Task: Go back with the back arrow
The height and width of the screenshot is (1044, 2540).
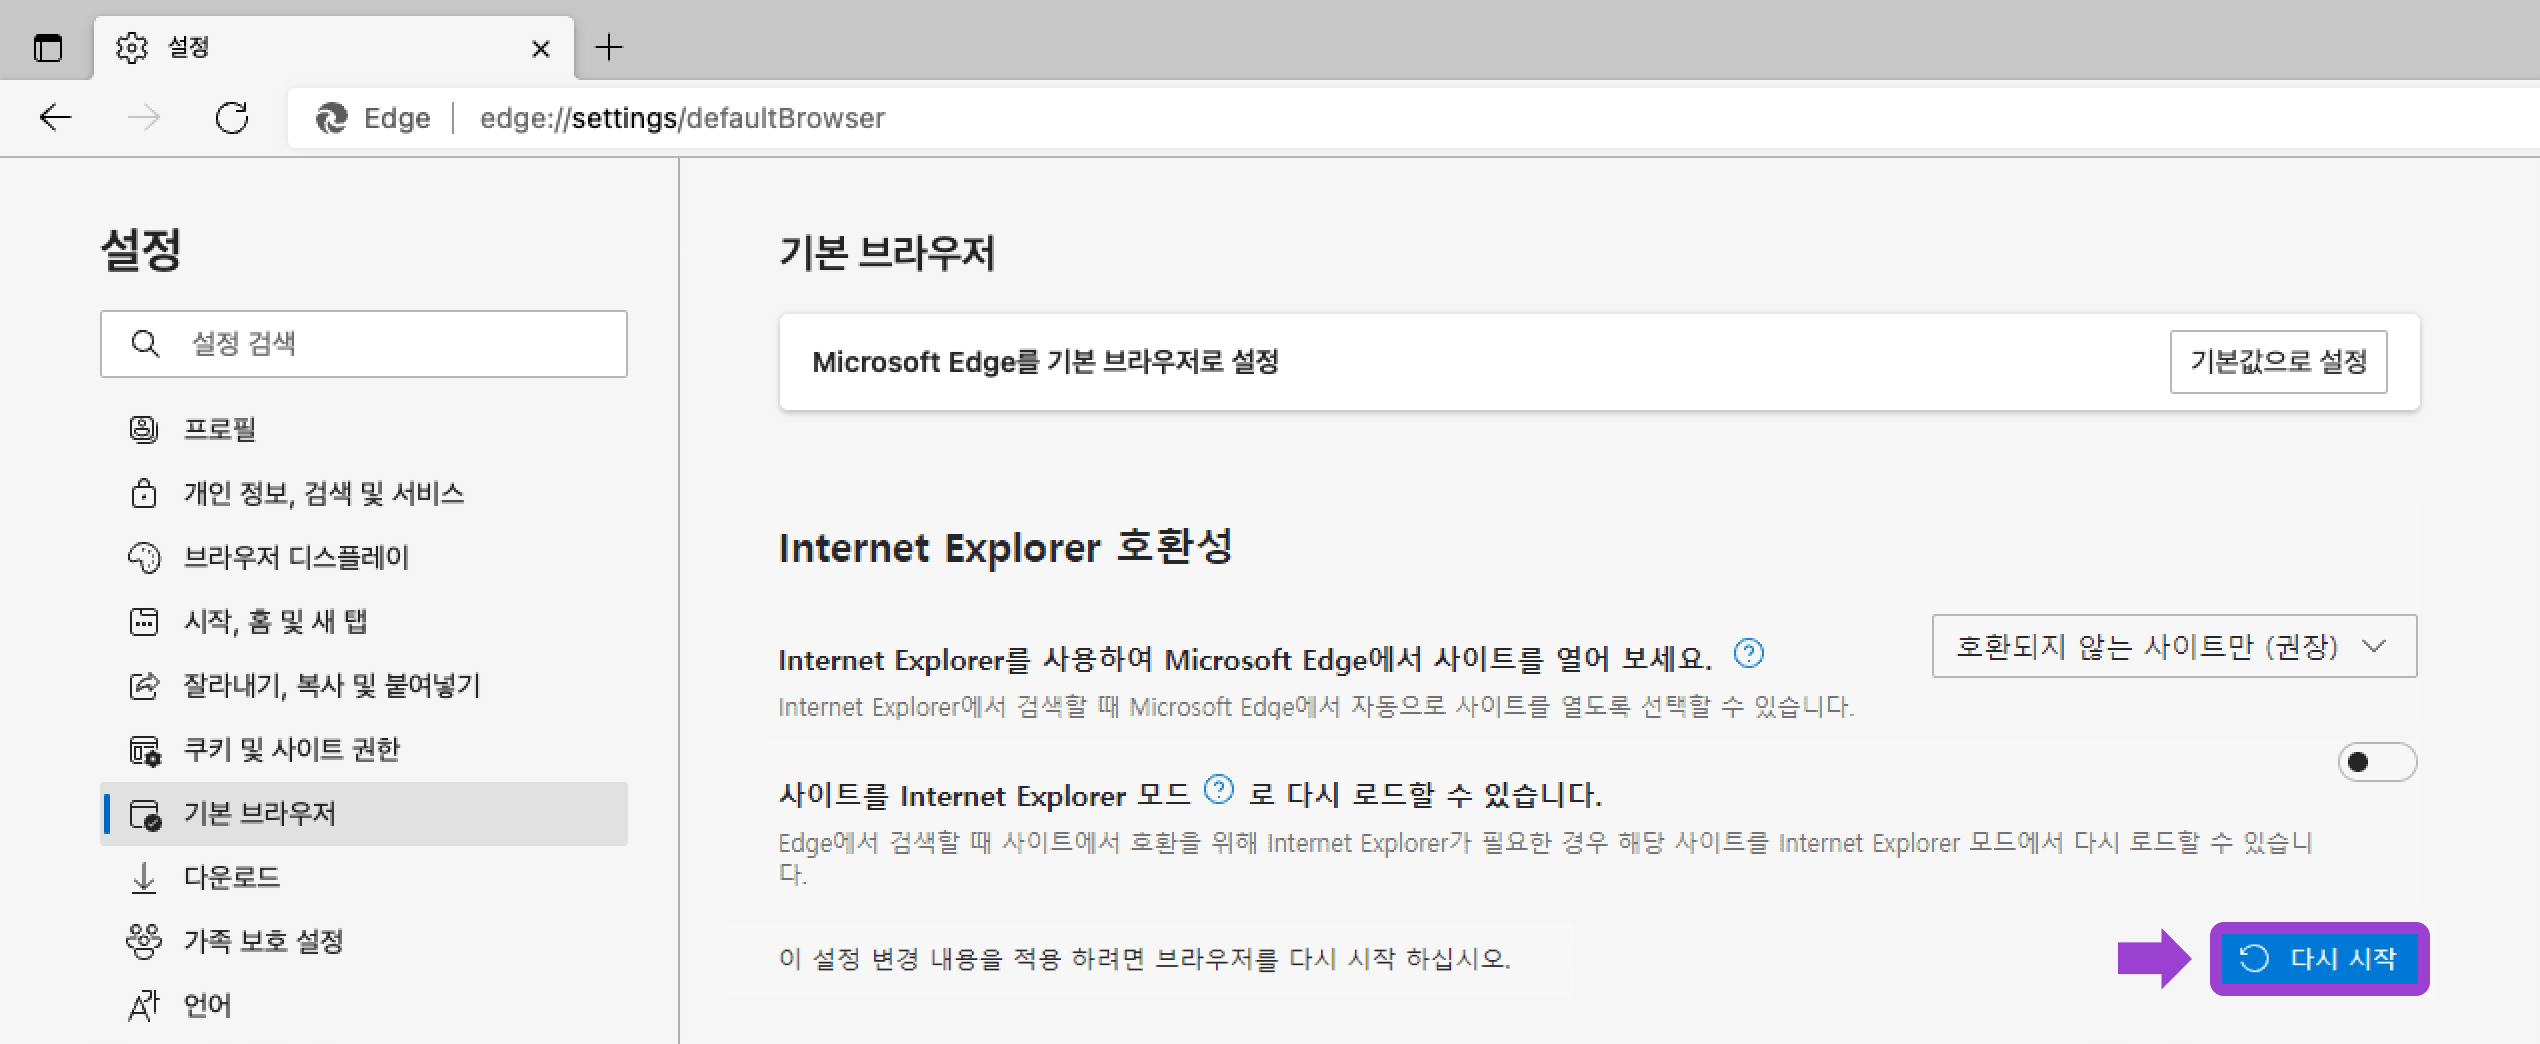Action: tap(56, 118)
